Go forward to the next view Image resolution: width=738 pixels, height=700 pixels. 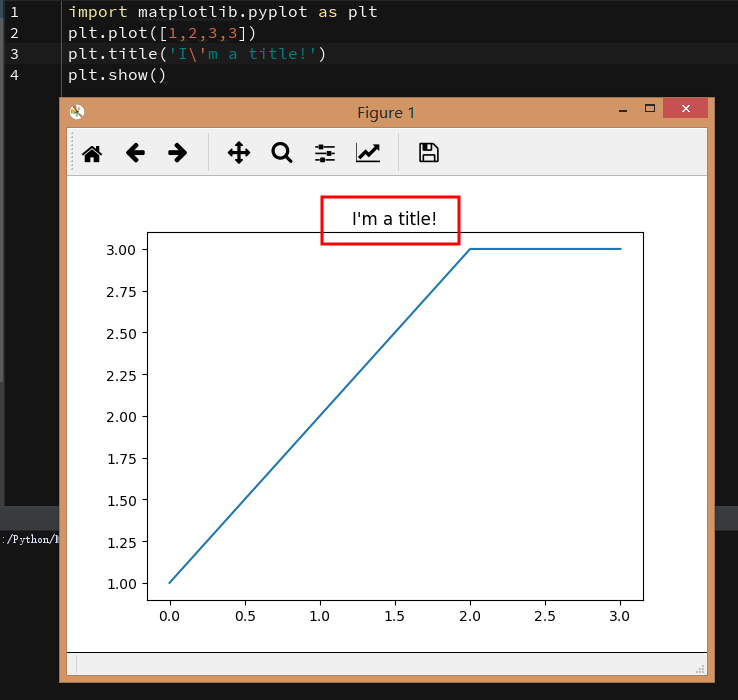(x=177, y=153)
